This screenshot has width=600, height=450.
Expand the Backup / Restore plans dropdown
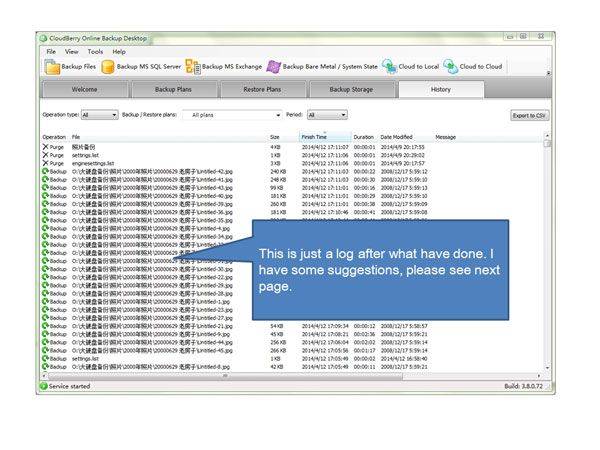point(232,115)
